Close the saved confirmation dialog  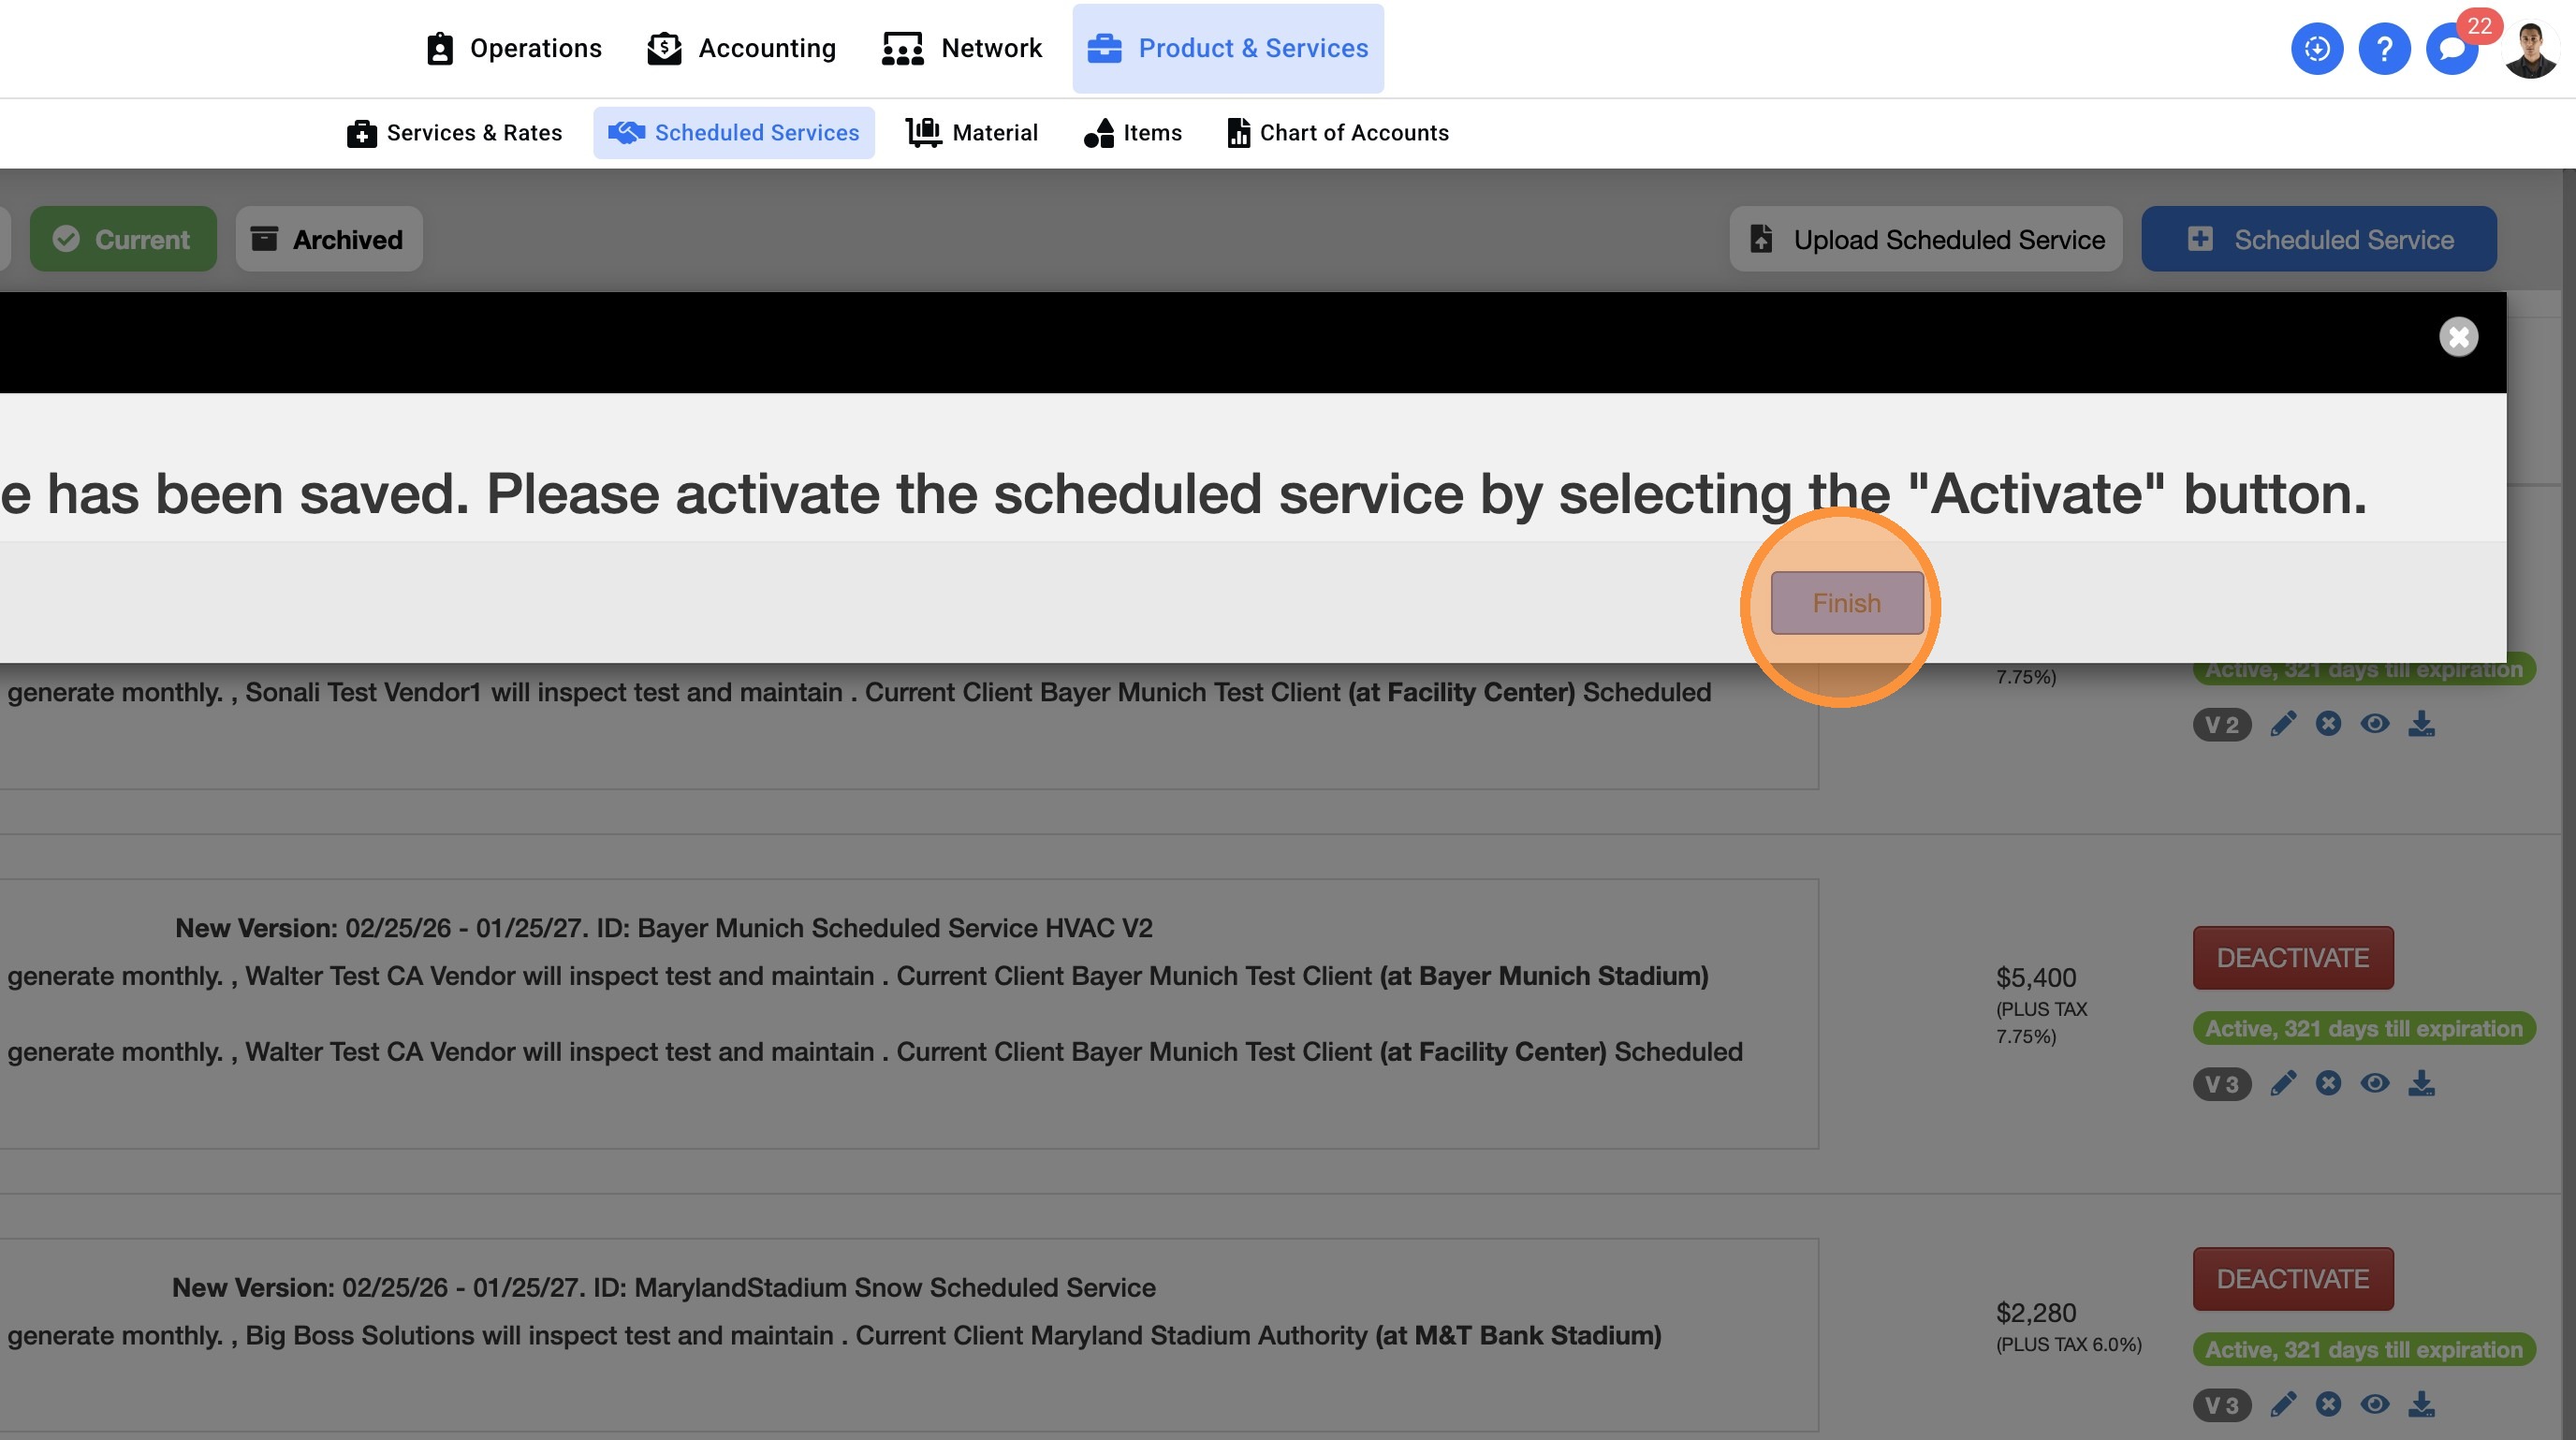point(2458,337)
